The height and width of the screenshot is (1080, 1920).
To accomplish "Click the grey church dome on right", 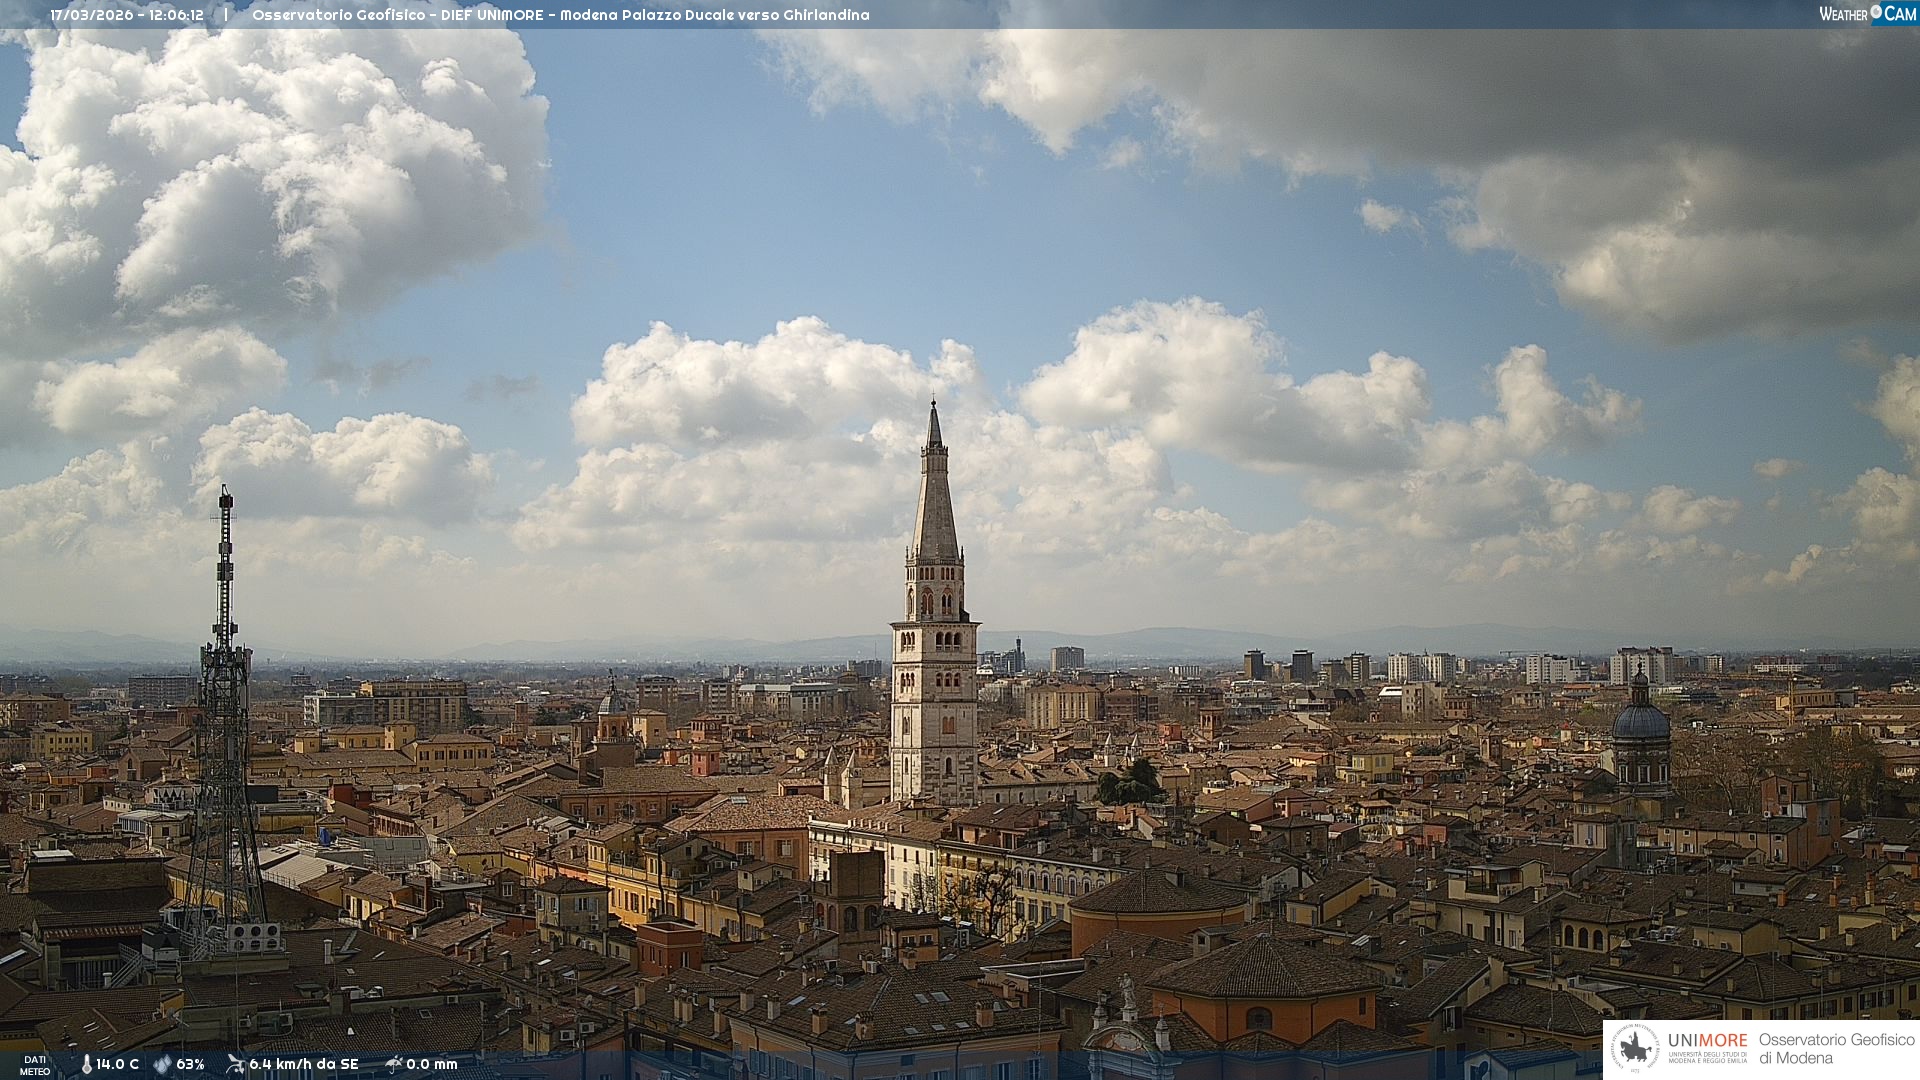I will click(x=1641, y=720).
